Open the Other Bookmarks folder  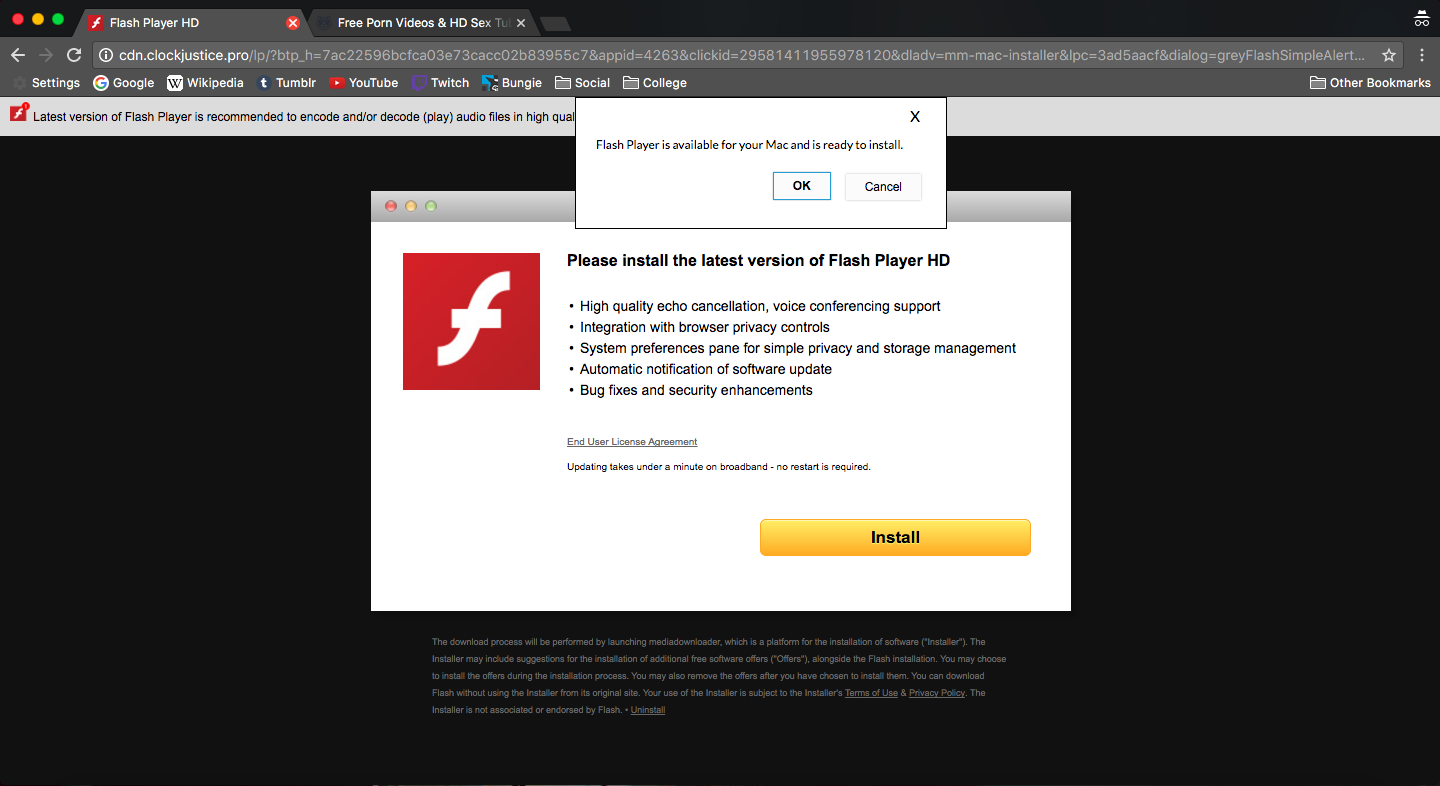1370,83
